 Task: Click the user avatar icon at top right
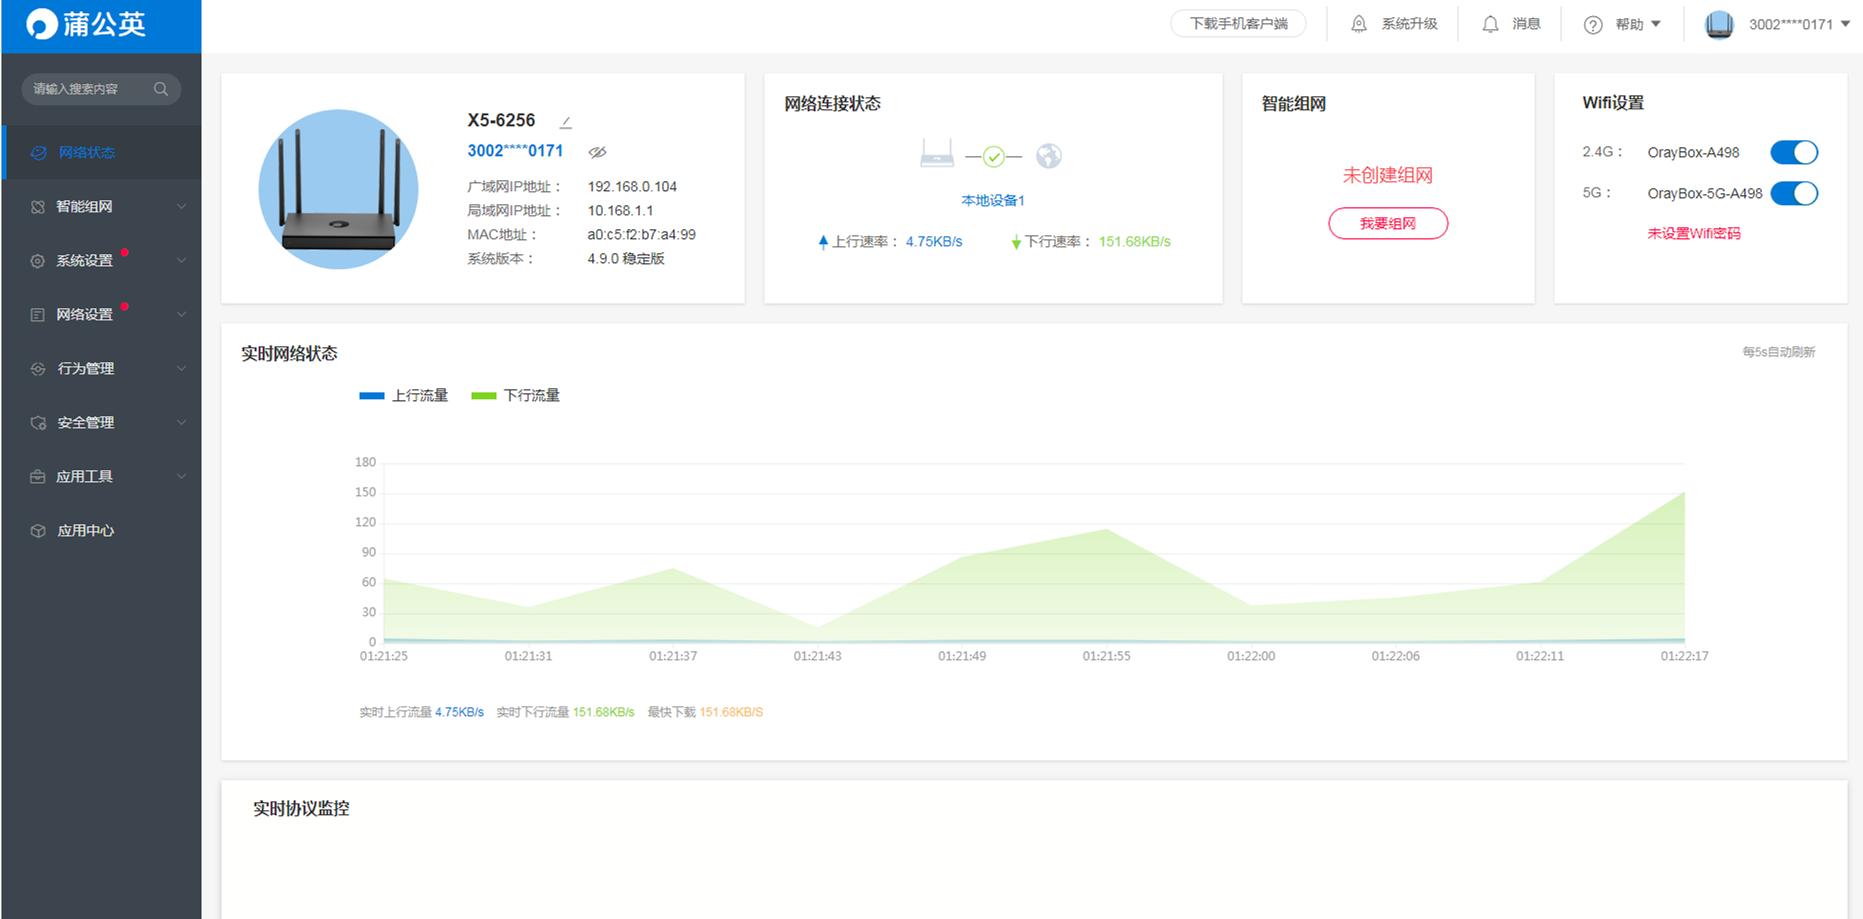point(1718,24)
